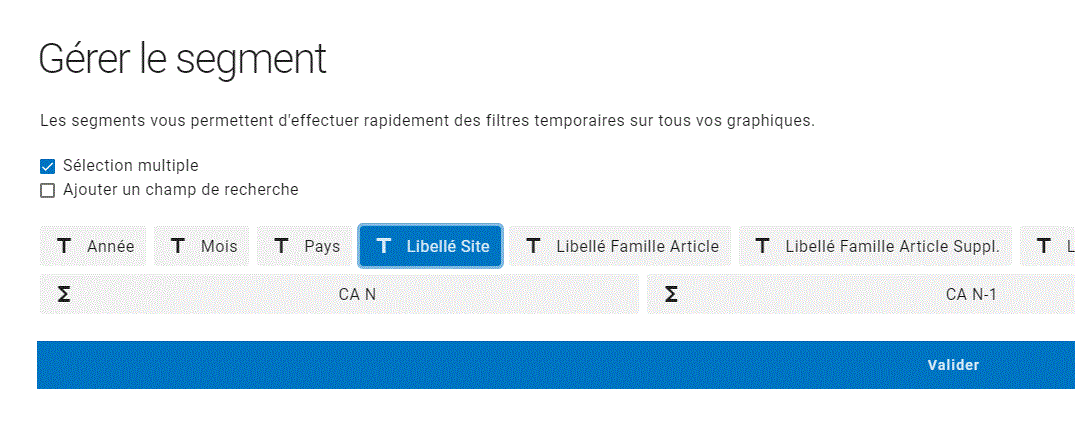Select the CA N-1 measure label
The width and height of the screenshot is (1075, 429).
pyautogui.click(x=971, y=294)
